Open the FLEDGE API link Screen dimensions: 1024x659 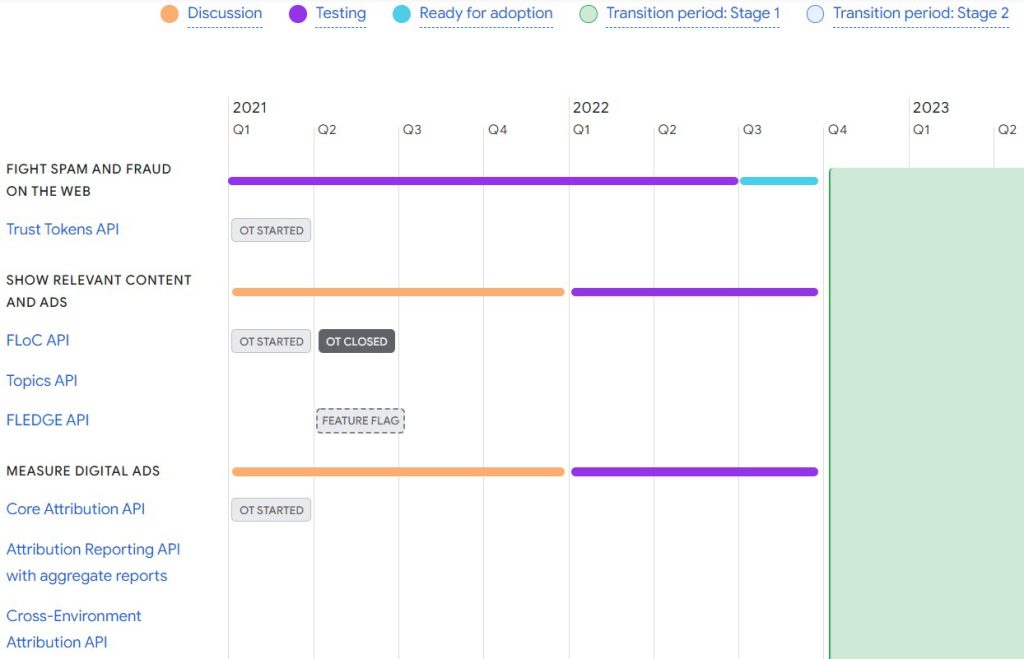[x=48, y=420]
